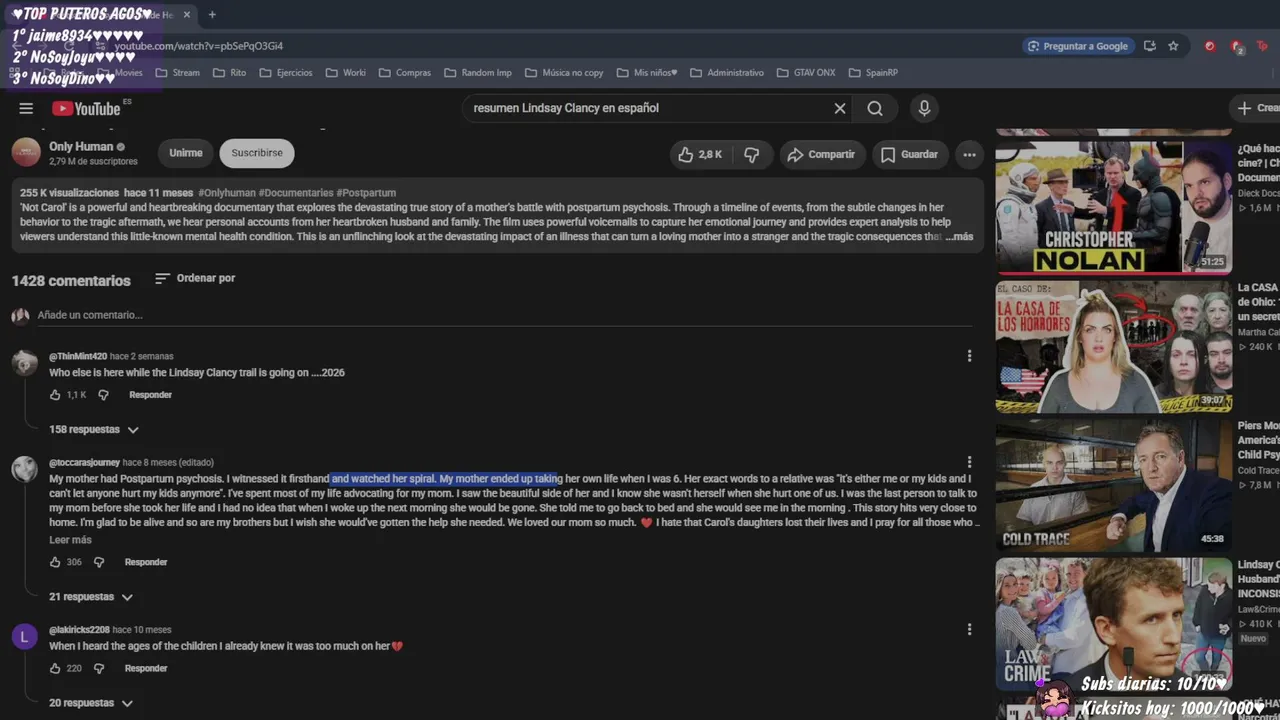Image resolution: width=1280 pixels, height=720 pixels.
Task: Save the video with Guardar
Action: click(x=910, y=154)
